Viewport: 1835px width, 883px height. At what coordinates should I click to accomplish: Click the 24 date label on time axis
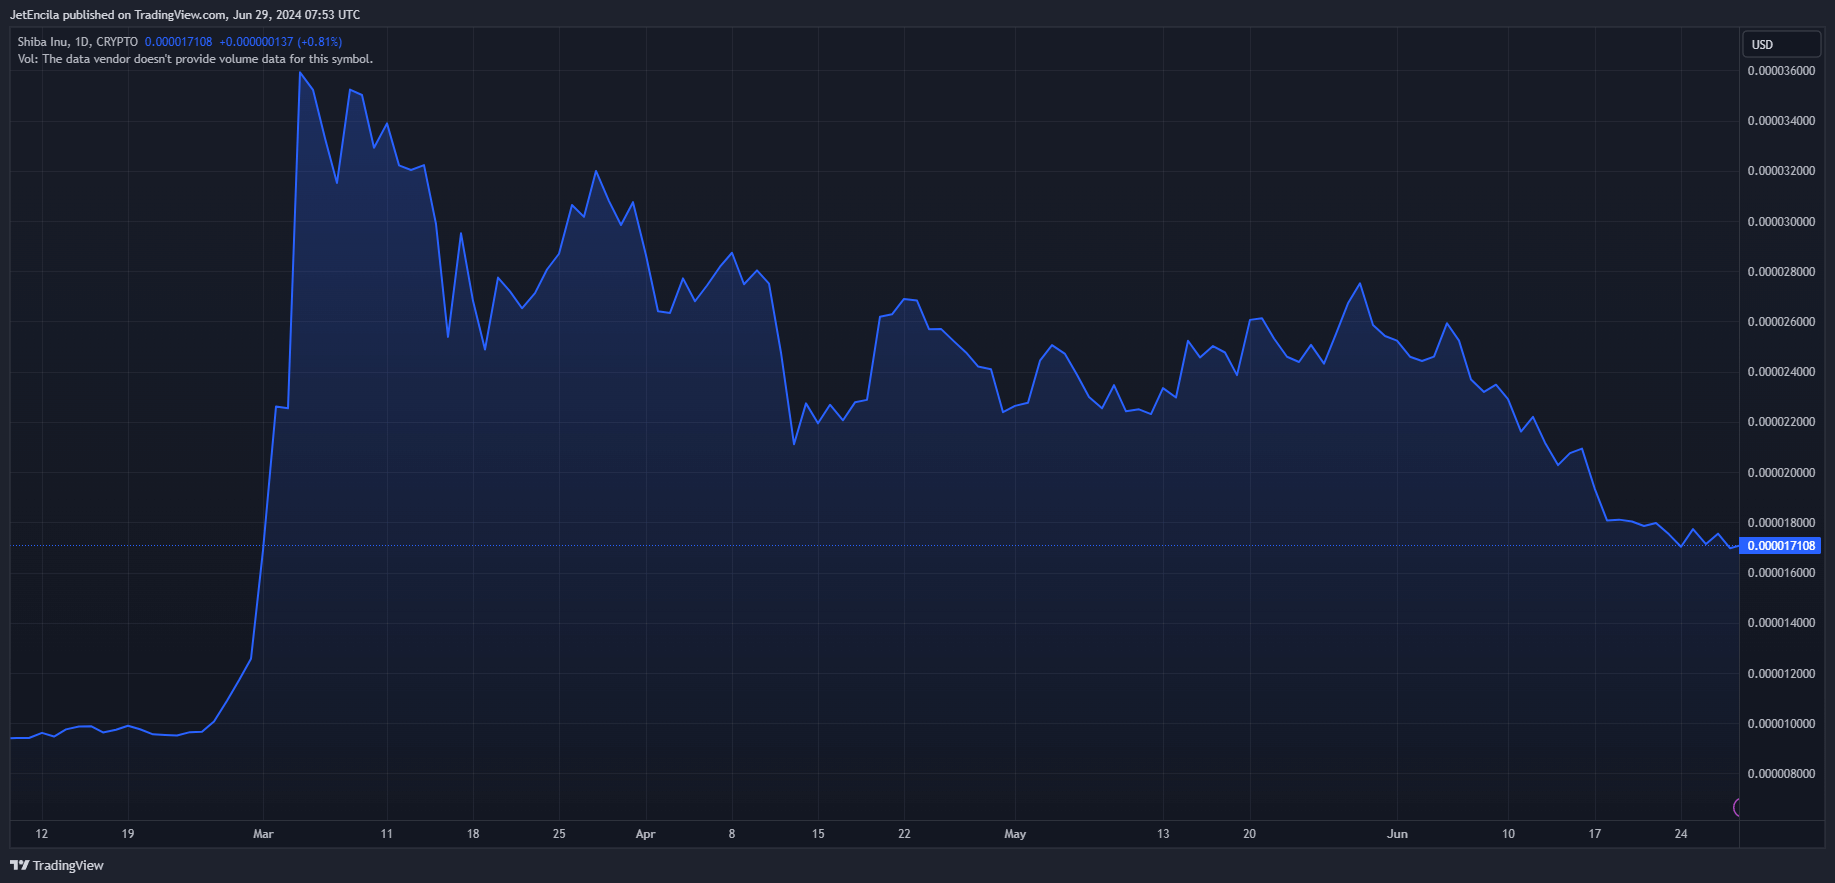click(x=1681, y=834)
